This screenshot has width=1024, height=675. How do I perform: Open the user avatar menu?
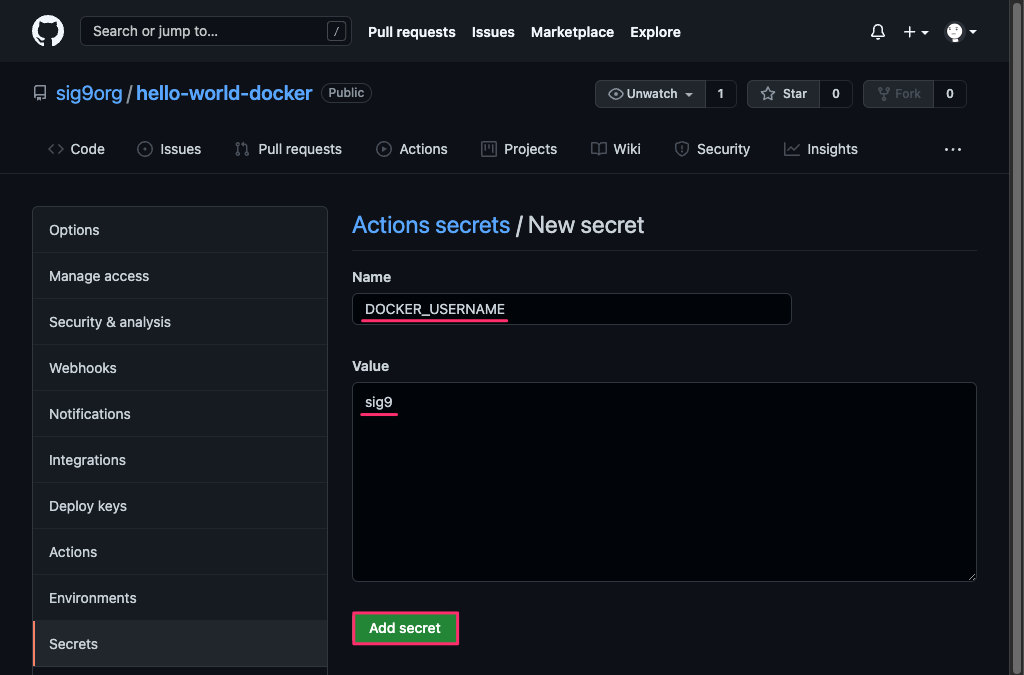961,31
